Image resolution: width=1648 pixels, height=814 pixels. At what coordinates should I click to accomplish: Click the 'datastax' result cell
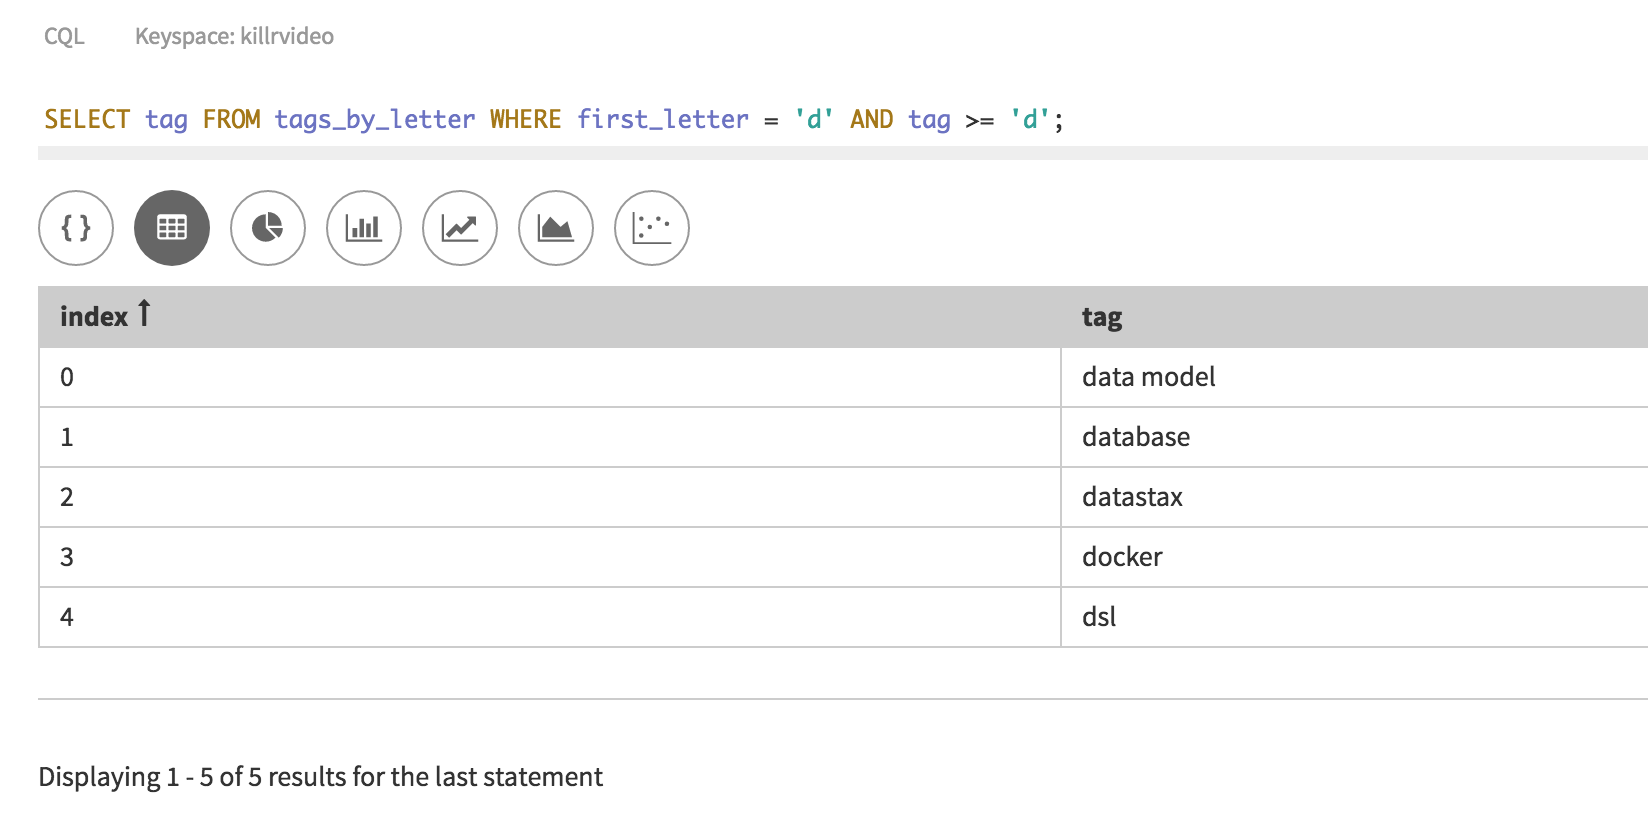[1132, 497]
